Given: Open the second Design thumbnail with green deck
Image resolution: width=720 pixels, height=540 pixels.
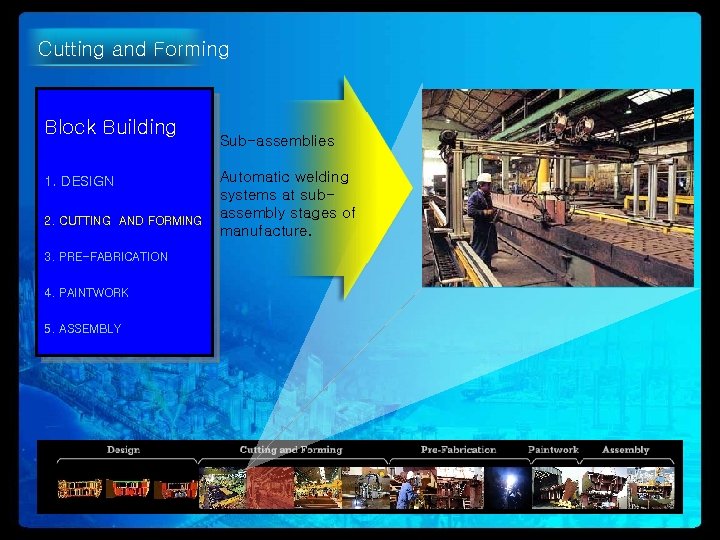Looking at the screenshot, I should [128, 488].
